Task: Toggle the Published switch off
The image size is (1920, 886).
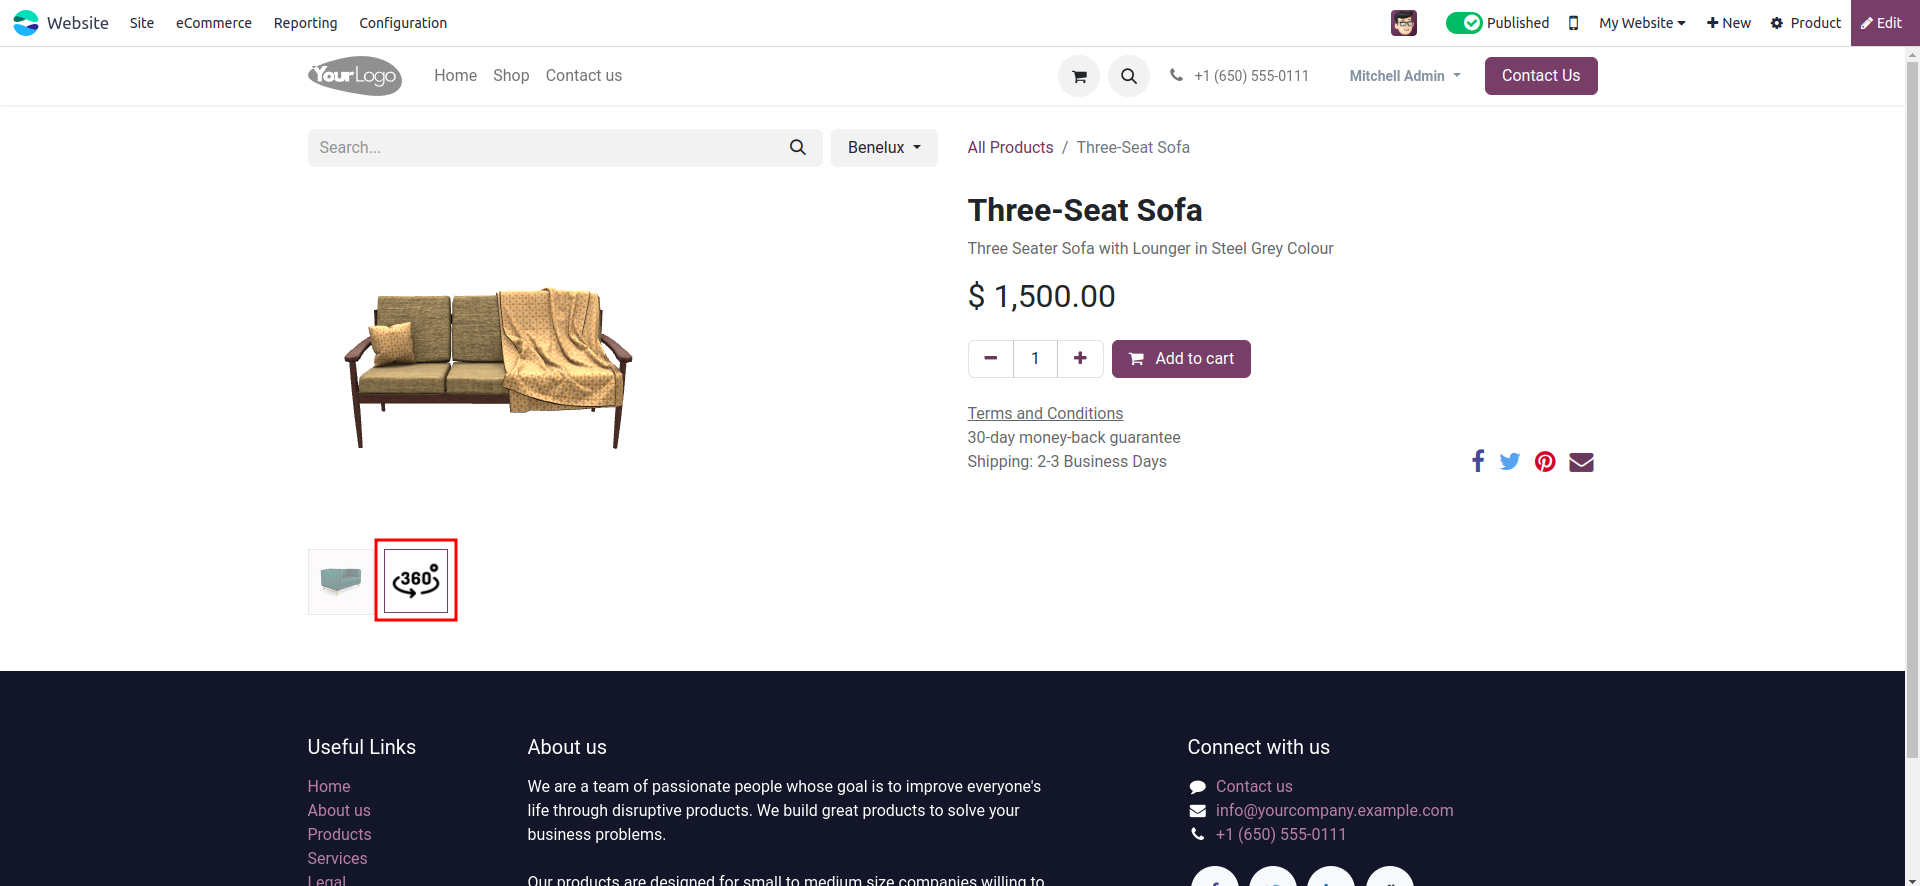Action: 1464,23
